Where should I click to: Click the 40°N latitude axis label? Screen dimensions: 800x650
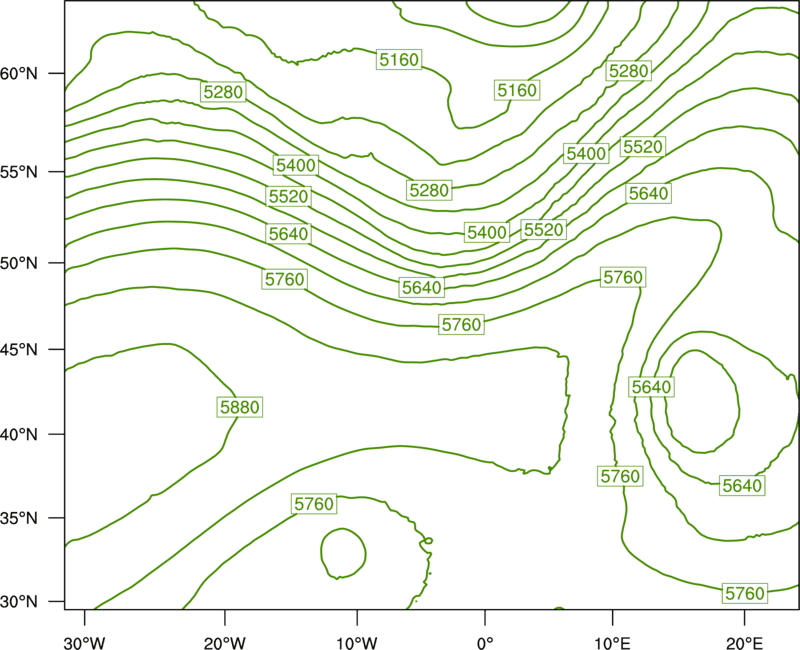19,435
